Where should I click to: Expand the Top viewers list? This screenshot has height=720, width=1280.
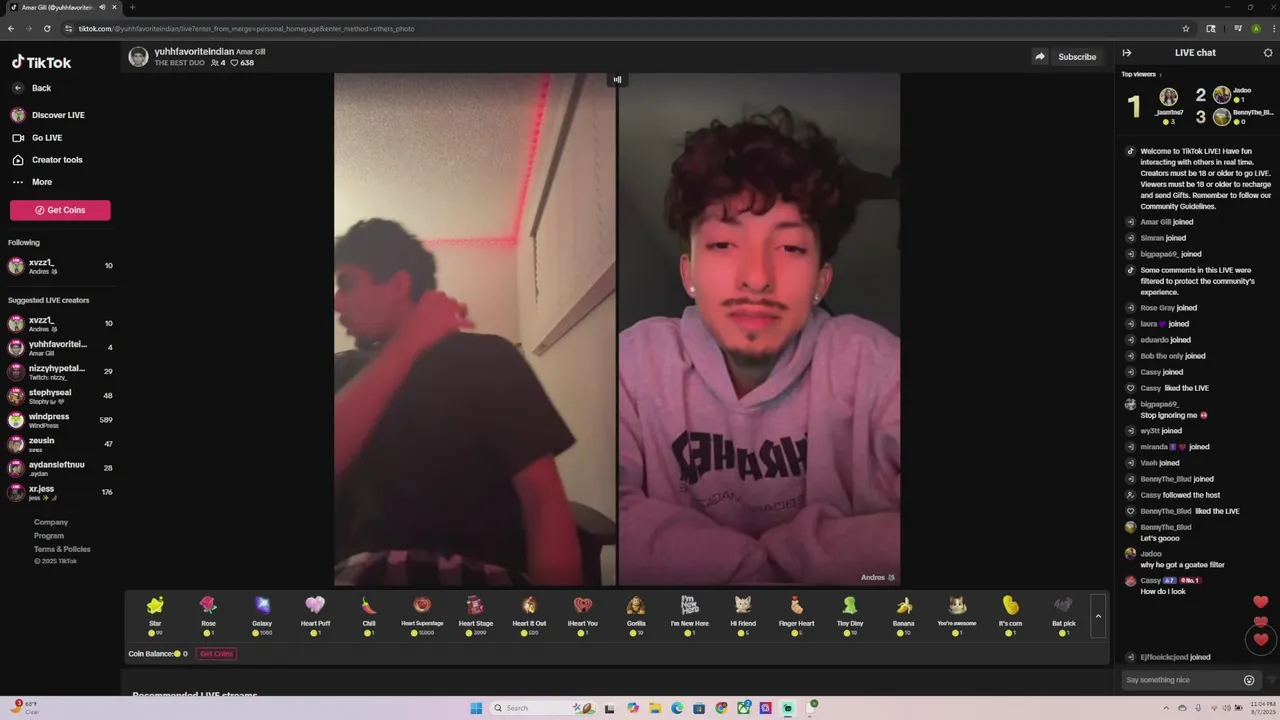click(1141, 74)
